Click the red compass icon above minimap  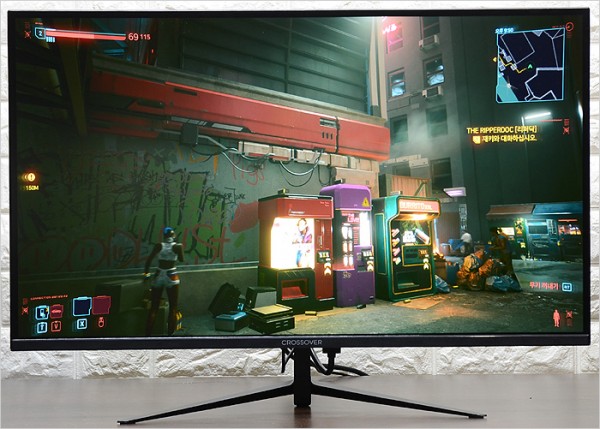(x=569, y=26)
